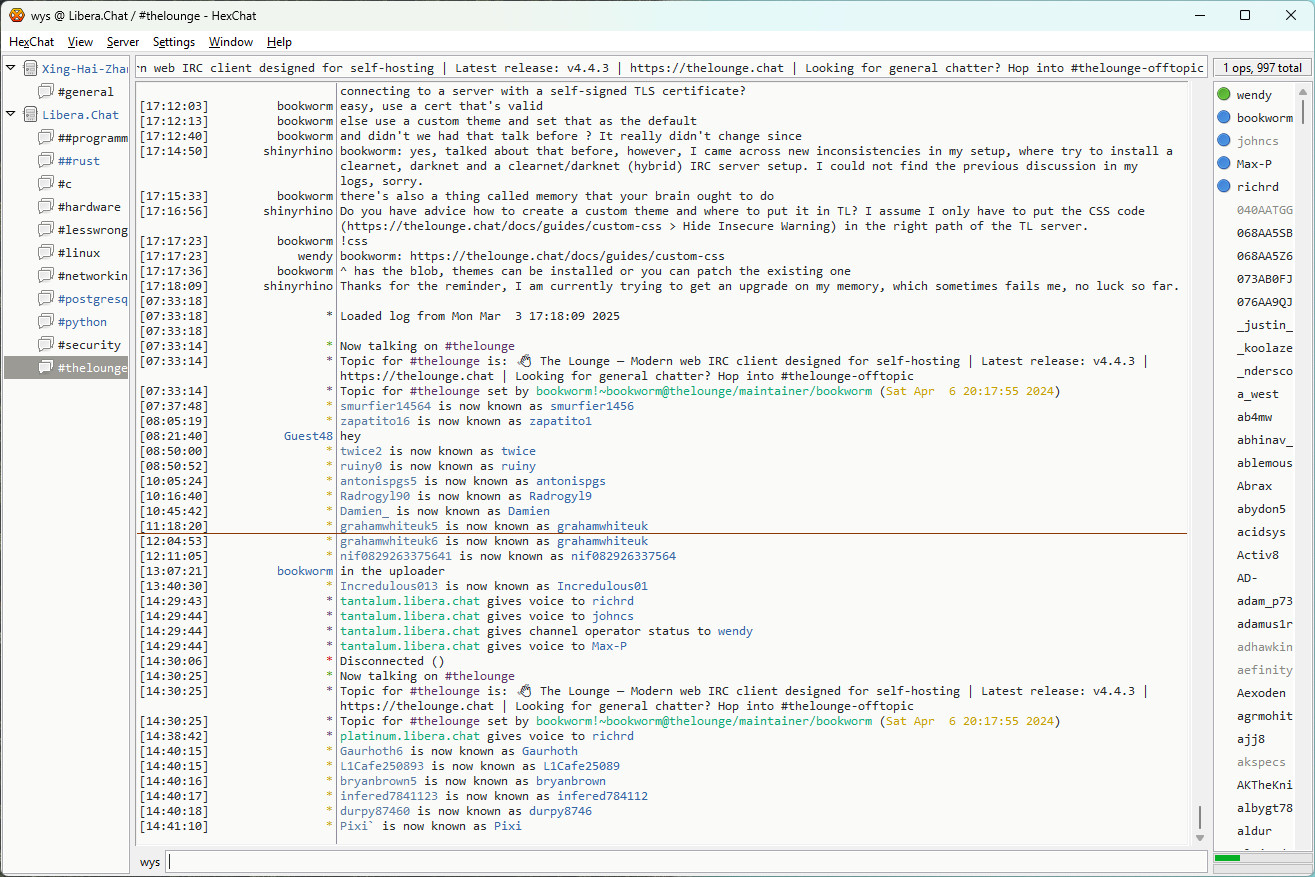Click platinum.libera.chat in the chat log
Image resolution: width=1315 pixels, height=877 pixels.
tap(410, 736)
